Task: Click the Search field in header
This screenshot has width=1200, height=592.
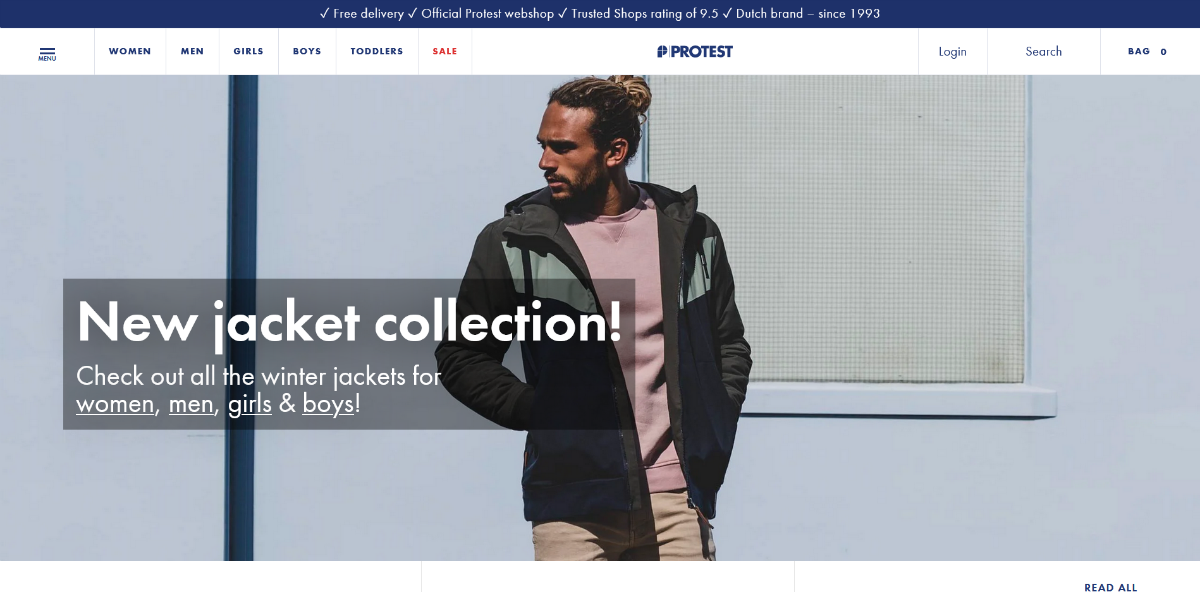Action: pos(1044,51)
